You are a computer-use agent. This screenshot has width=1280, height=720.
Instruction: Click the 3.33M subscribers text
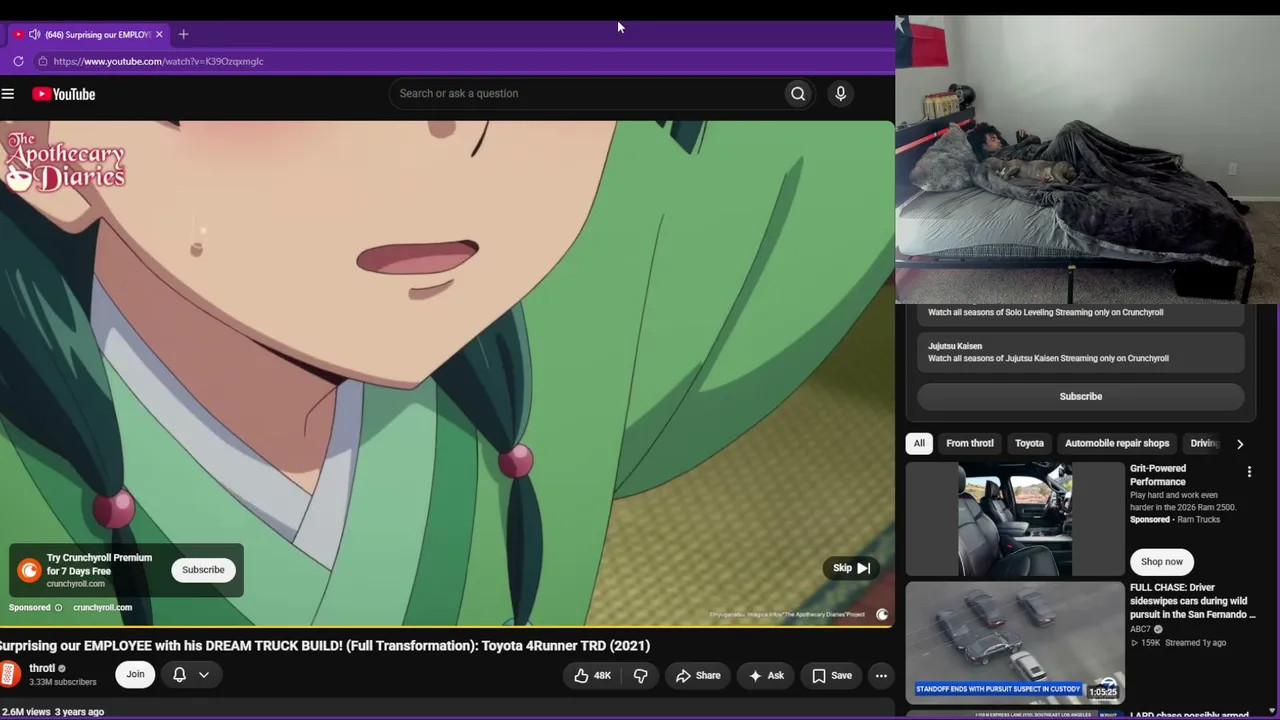click(63, 682)
